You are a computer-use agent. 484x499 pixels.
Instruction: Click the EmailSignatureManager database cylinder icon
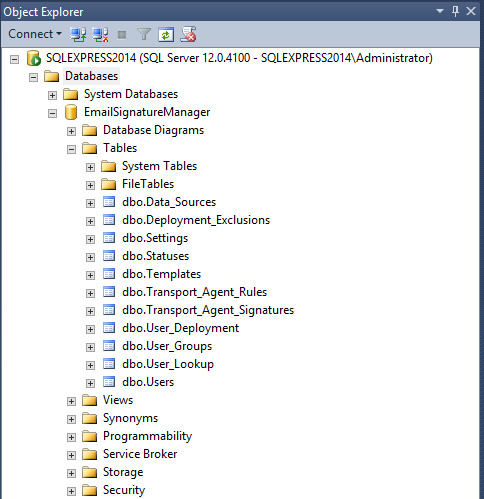tap(71, 112)
